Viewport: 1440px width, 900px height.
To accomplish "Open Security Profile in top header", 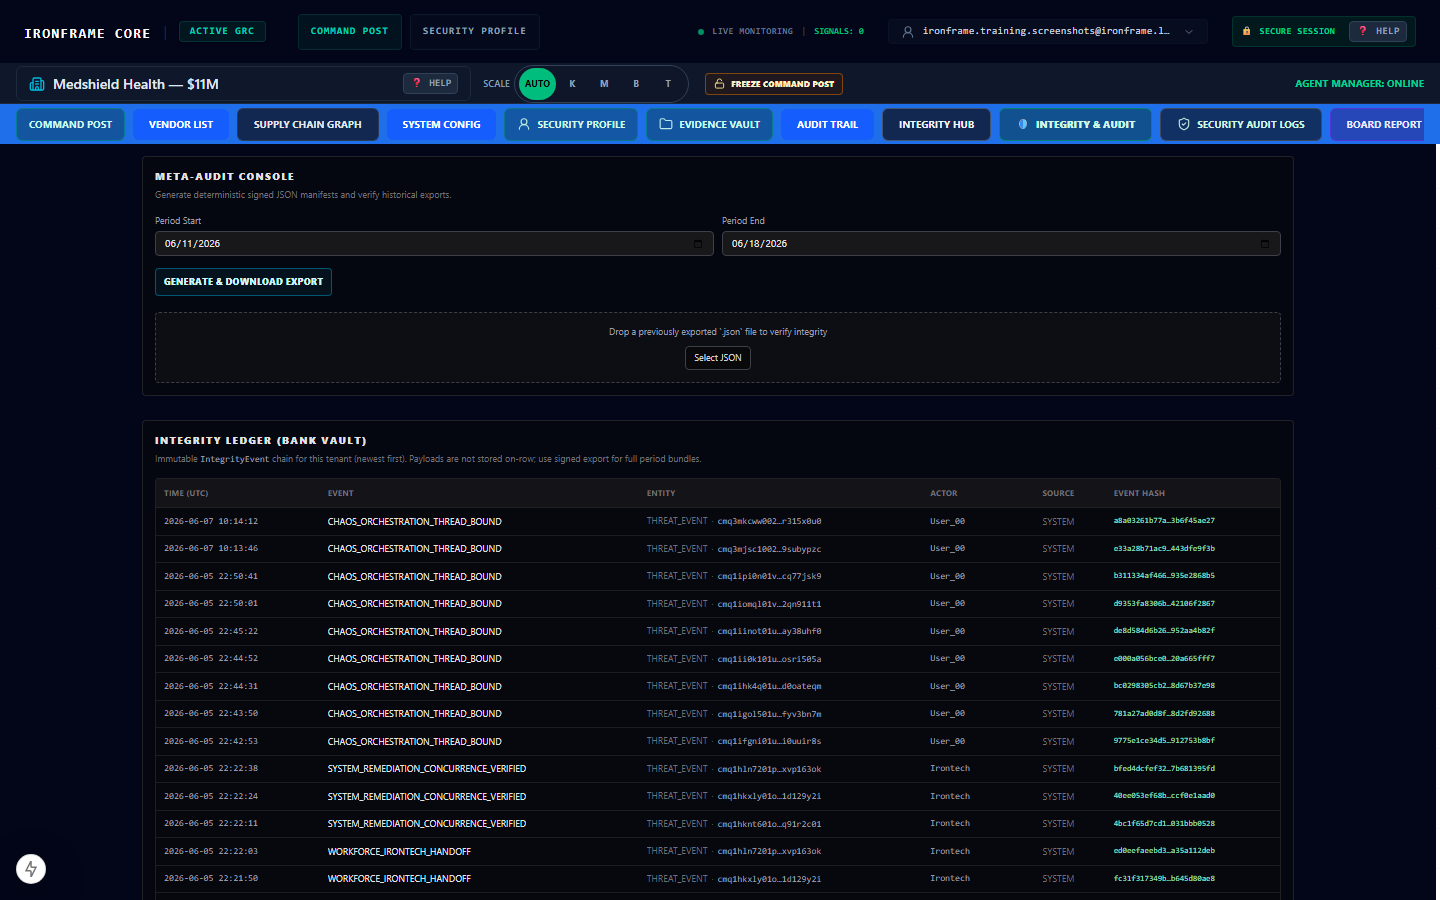I will [x=474, y=32].
